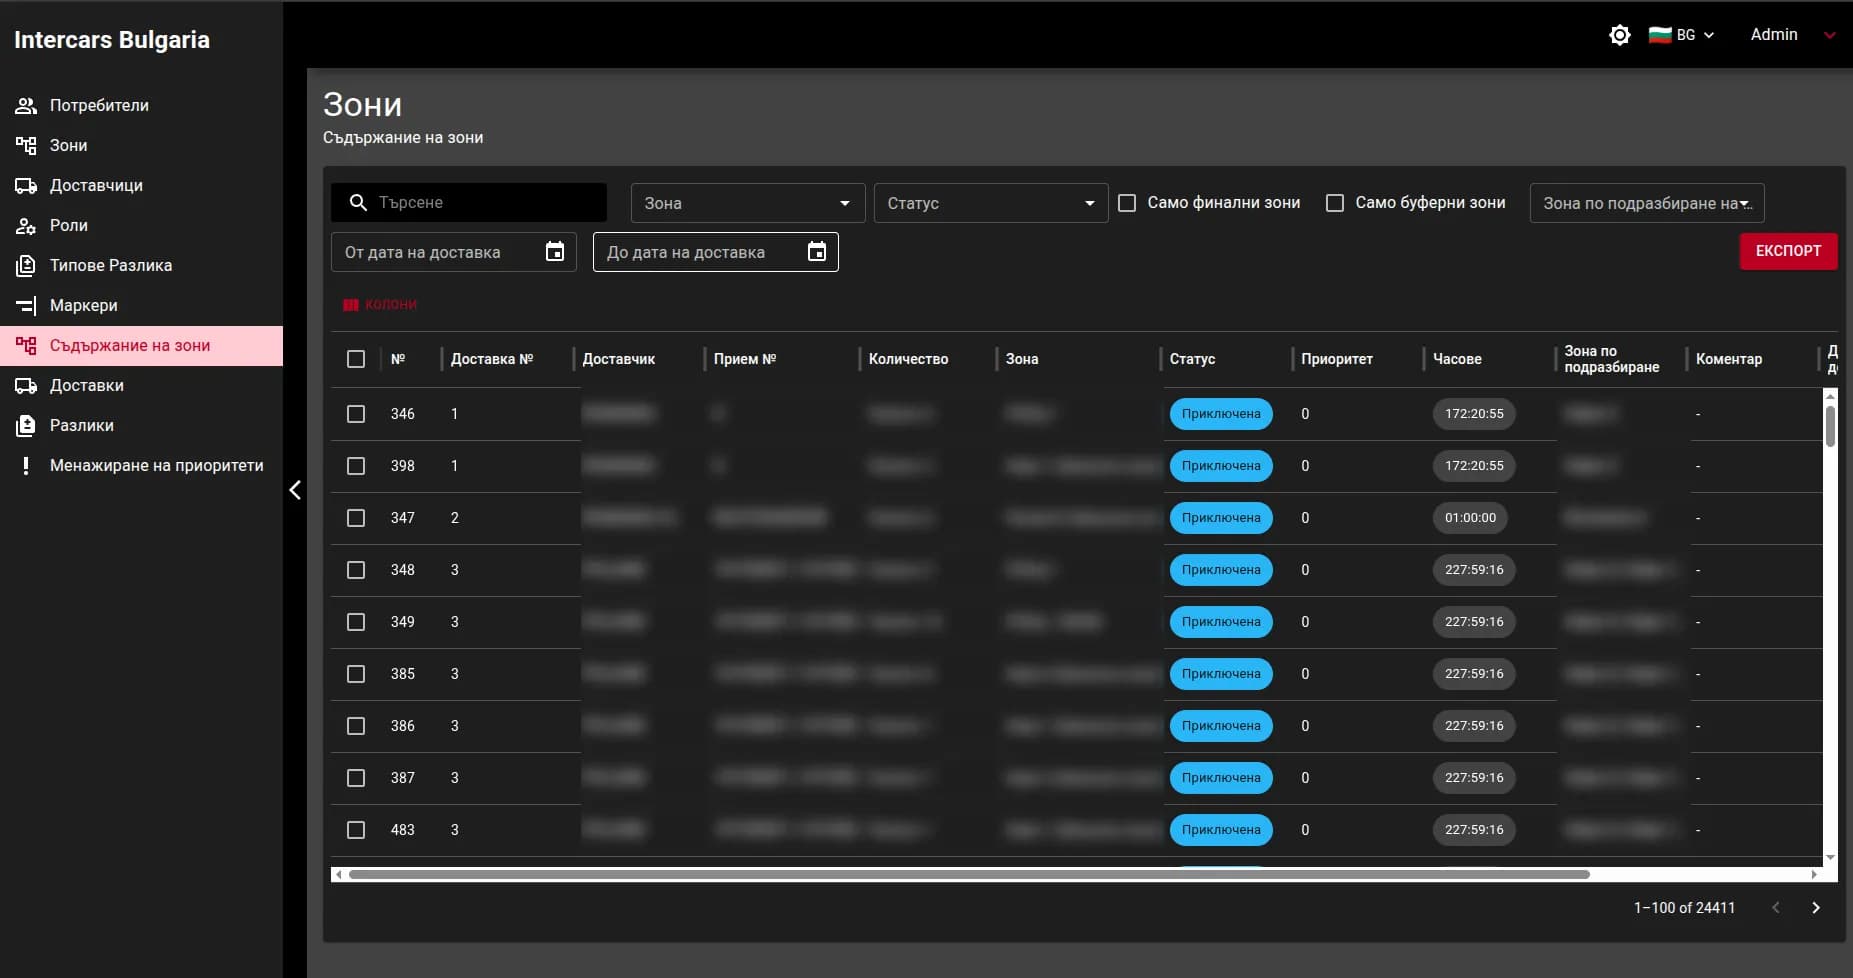Screen dimensions: 1853x978
Task: Sort by the Приоритет column header
Action: (1337, 359)
